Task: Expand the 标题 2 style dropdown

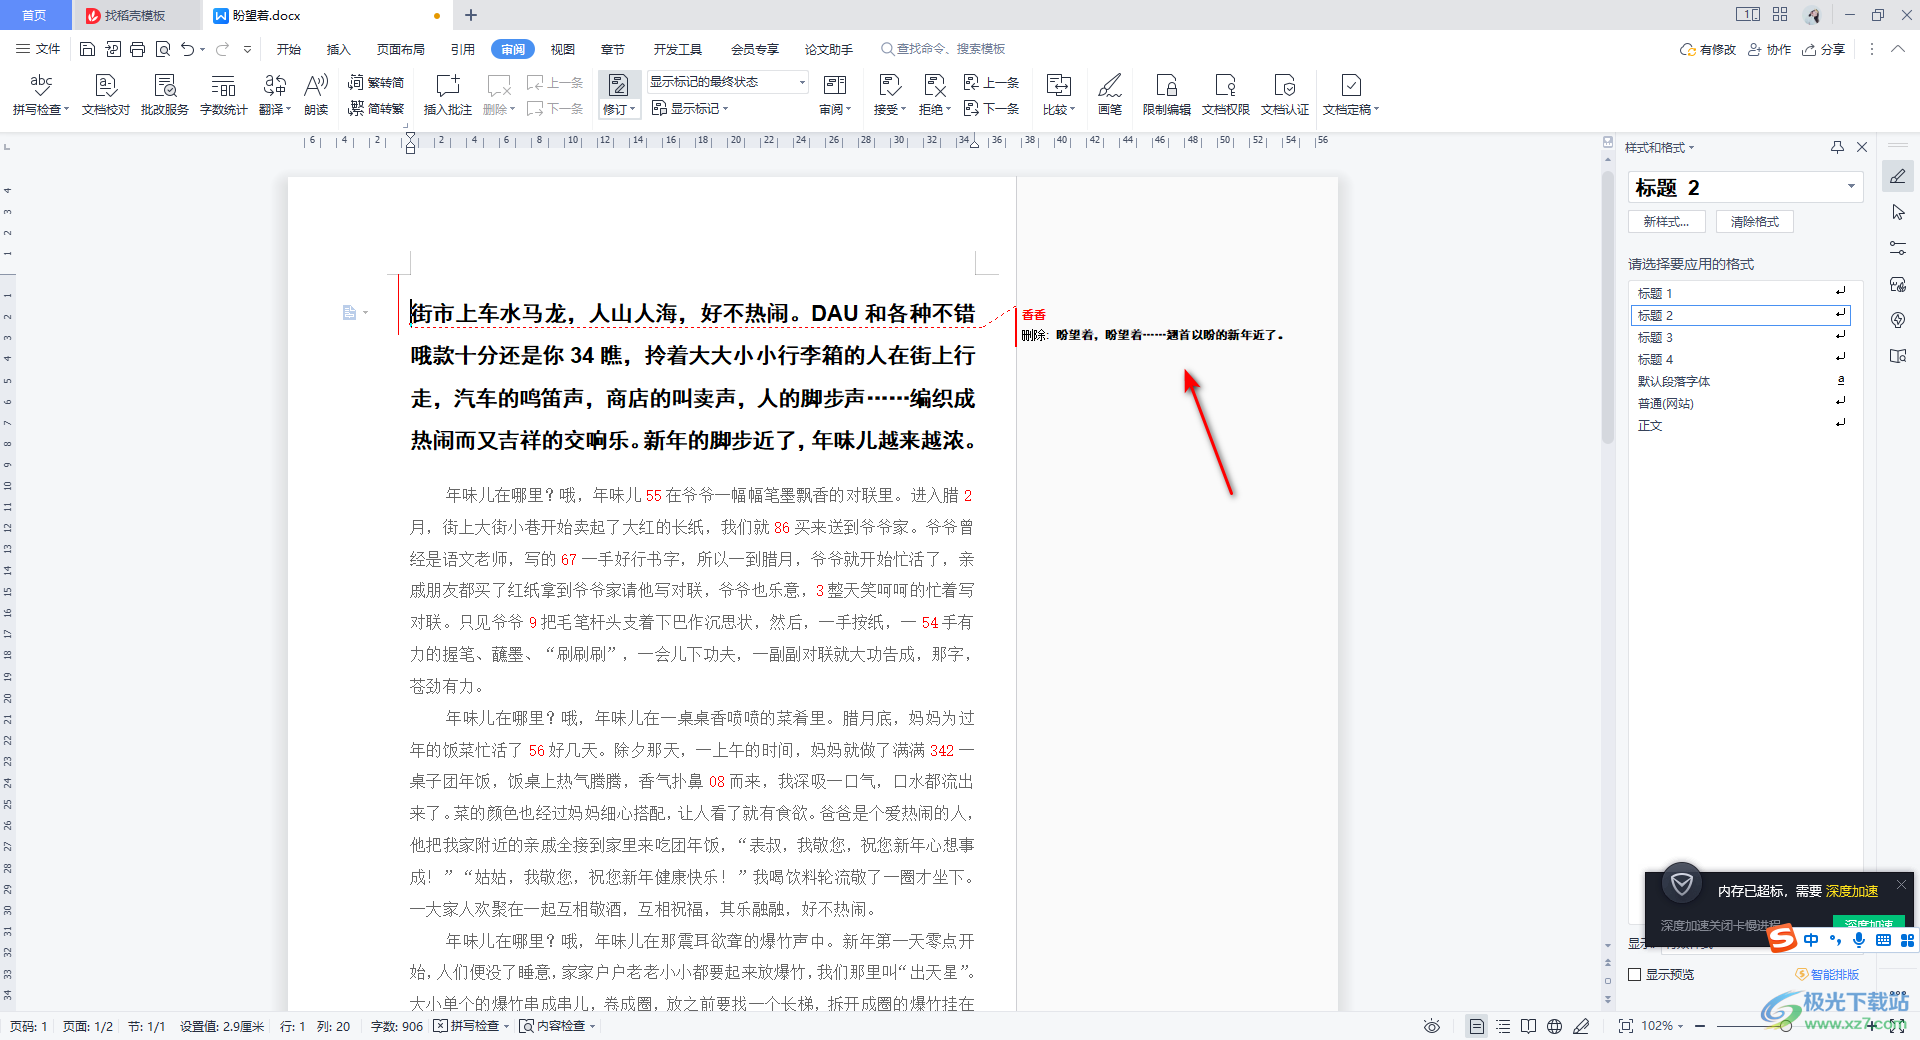Action: pyautogui.click(x=1851, y=187)
